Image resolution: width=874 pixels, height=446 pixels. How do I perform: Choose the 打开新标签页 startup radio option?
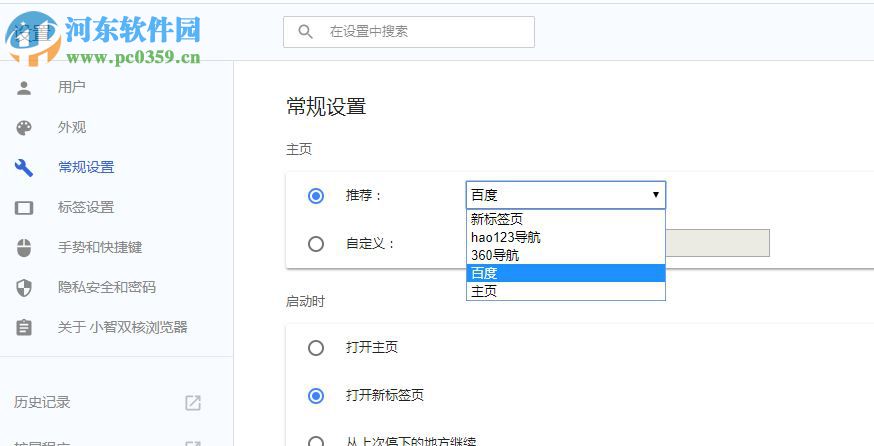pos(316,396)
